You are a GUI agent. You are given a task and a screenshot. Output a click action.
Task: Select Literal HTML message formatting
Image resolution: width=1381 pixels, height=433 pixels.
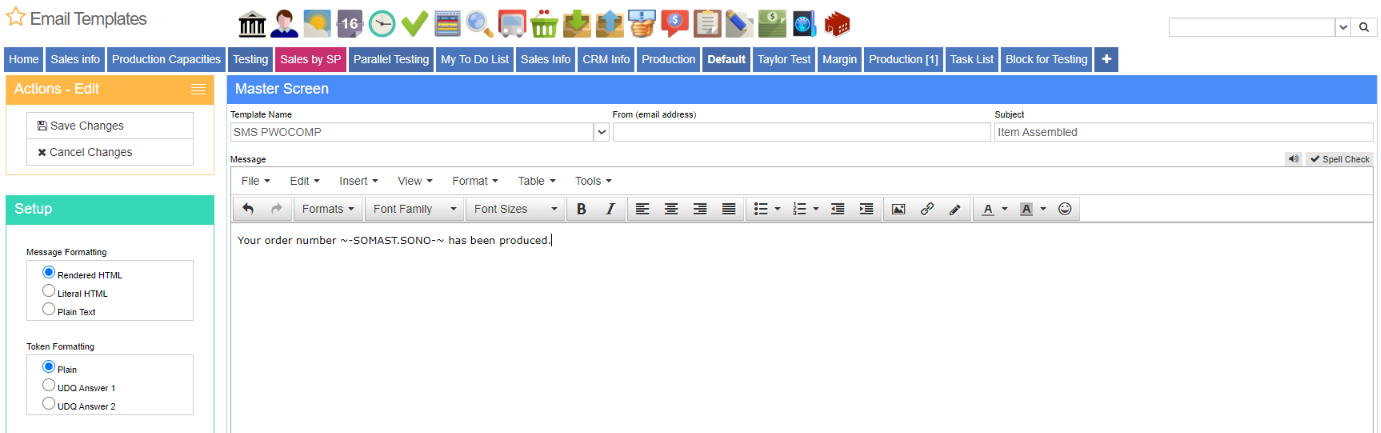[48, 291]
